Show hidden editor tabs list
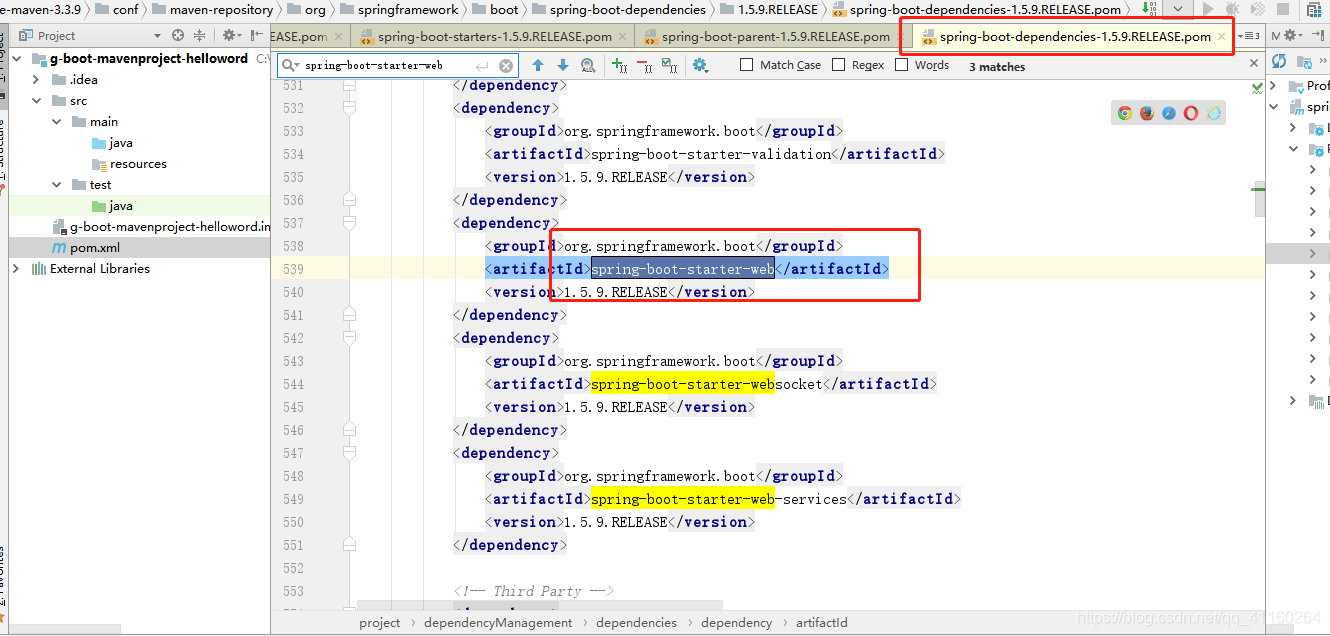Viewport: 1330px width, 636px height. 1249,36
